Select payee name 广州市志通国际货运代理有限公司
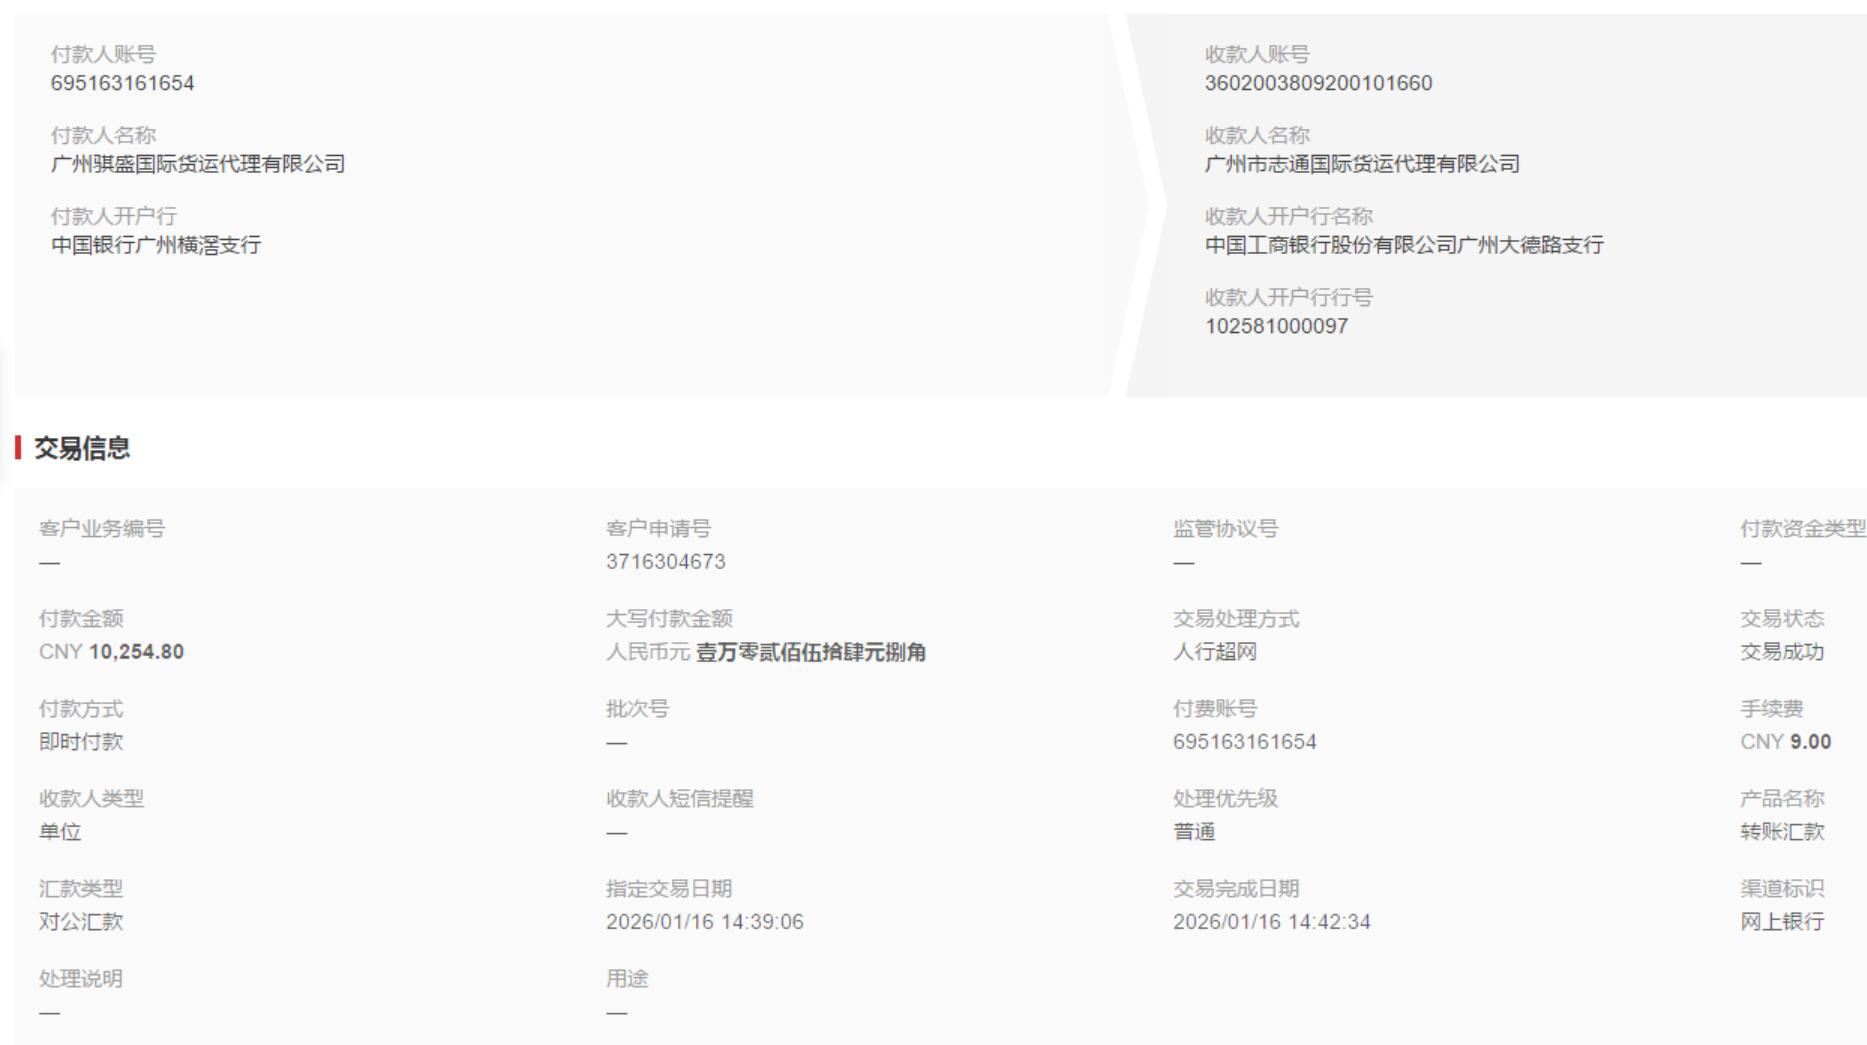This screenshot has height=1045, width=1867. coord(1361,164)
